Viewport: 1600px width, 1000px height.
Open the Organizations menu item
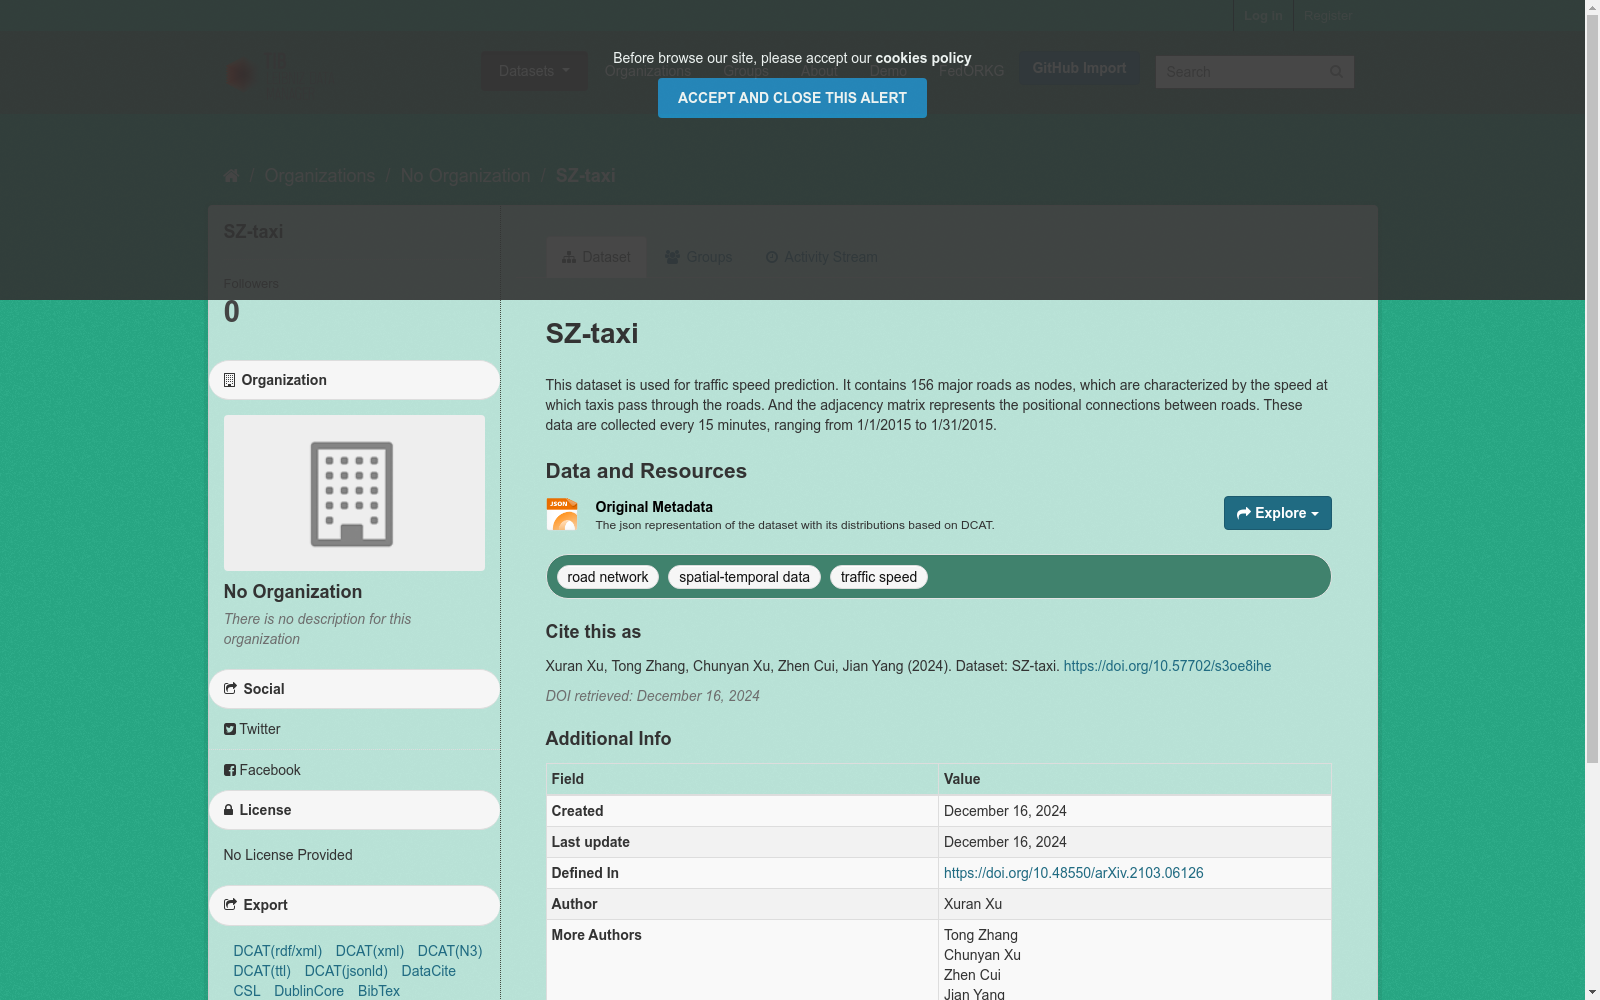[x=647, y=71]
